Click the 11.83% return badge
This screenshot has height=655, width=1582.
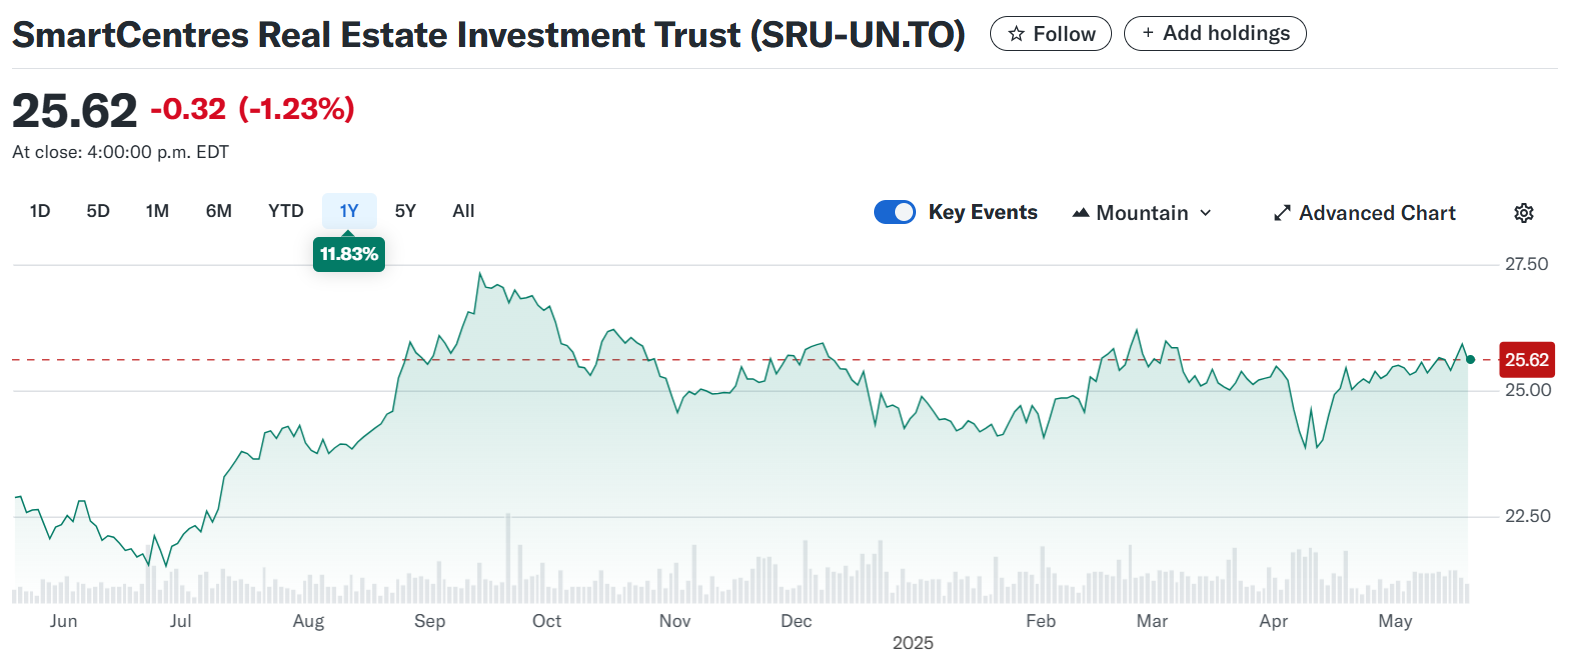[x=349, y=254]
